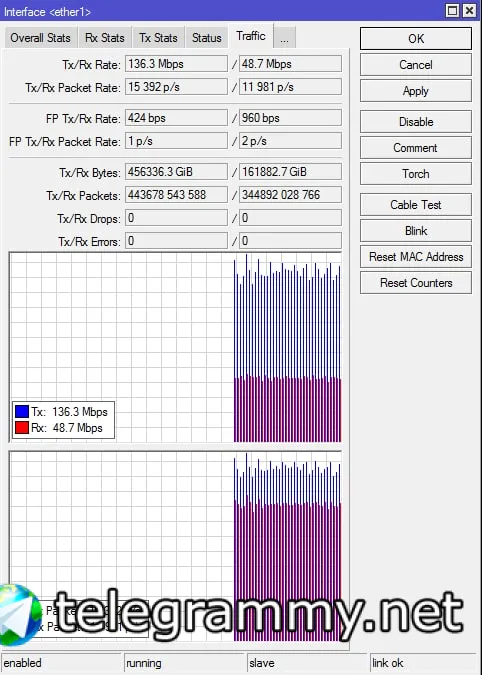482x675 pixels.
Task: Select the Traffic tab
Action: tap(250, 36)
